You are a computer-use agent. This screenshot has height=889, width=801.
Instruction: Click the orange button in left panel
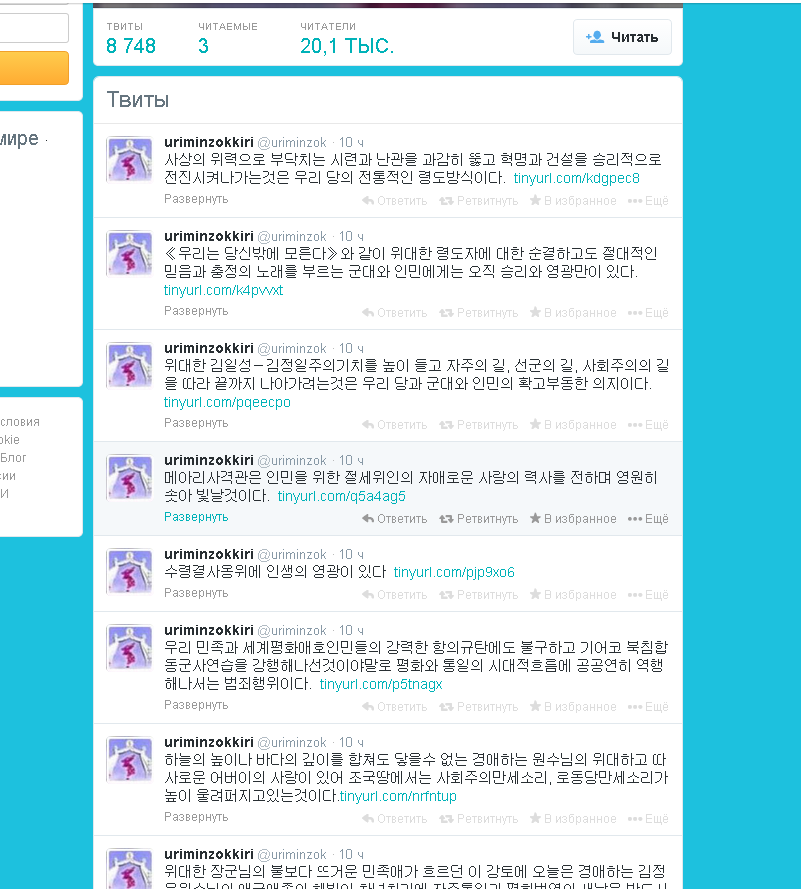[x=34, y=68]
